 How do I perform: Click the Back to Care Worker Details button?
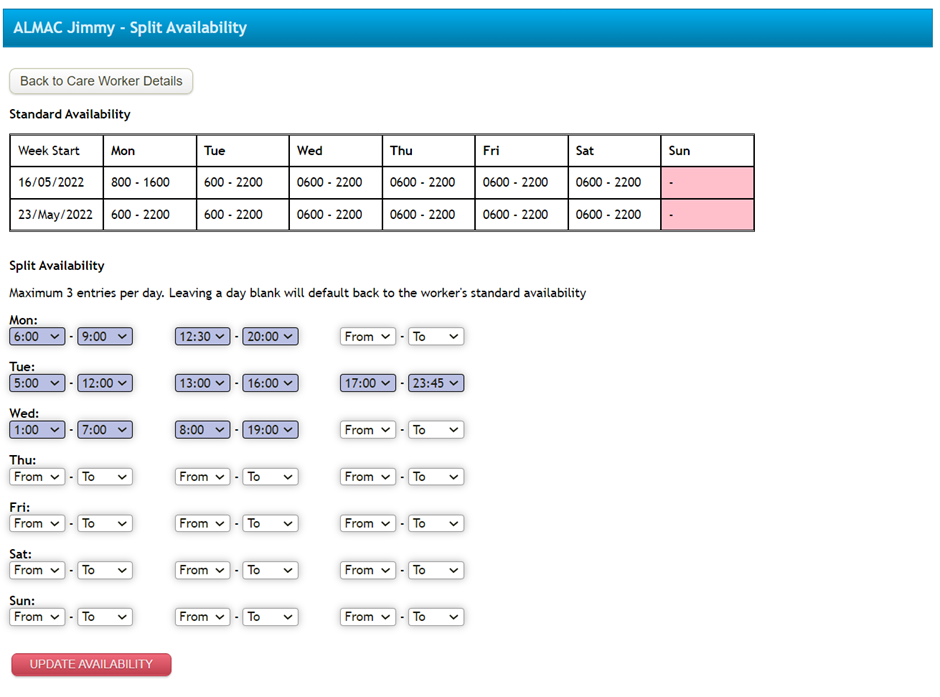[100, 81]
